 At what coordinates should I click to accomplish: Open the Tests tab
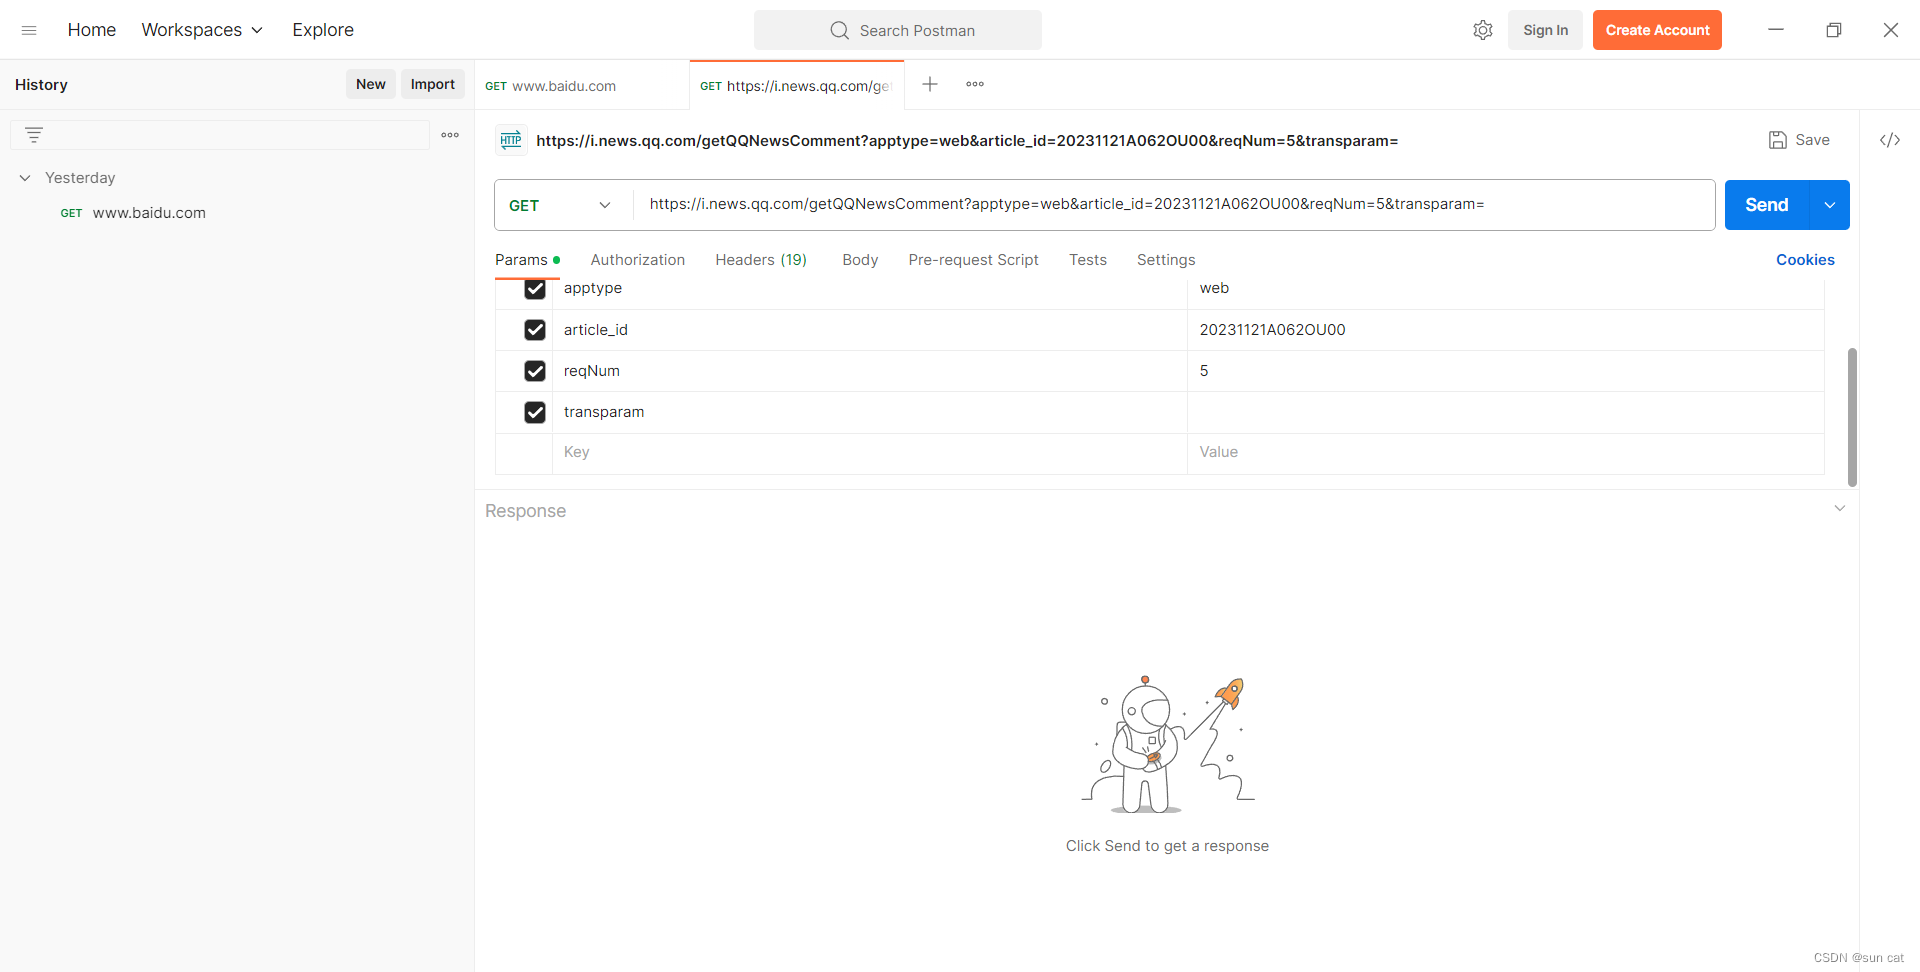pos(1088,260)
